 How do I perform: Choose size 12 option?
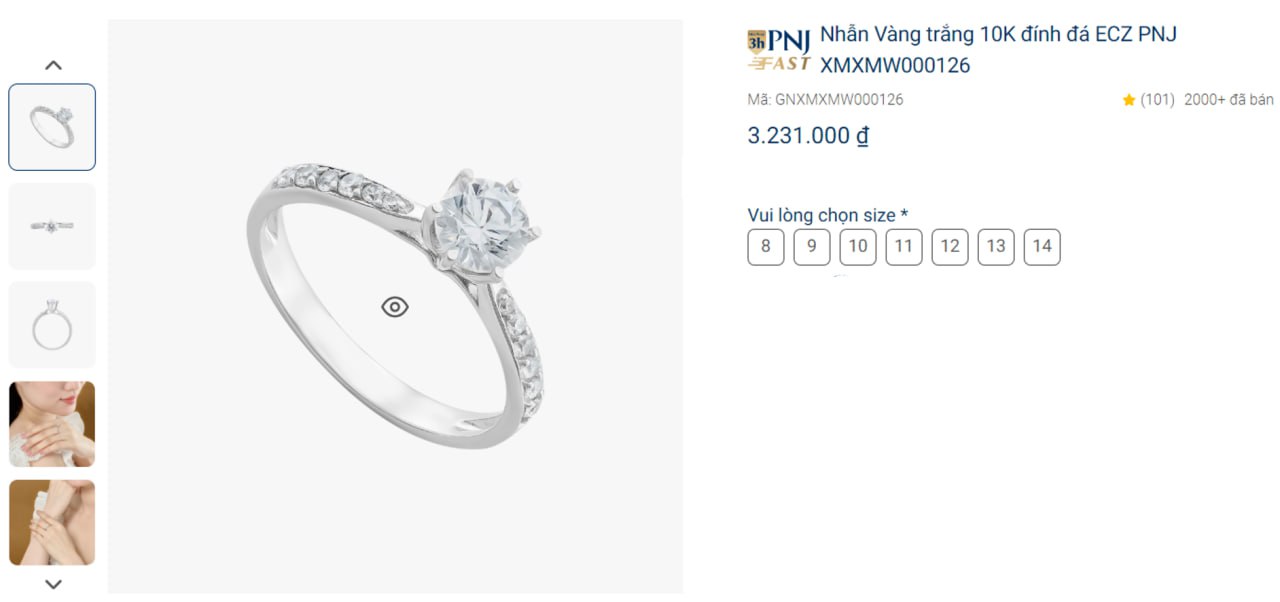(x=950, y=246)
